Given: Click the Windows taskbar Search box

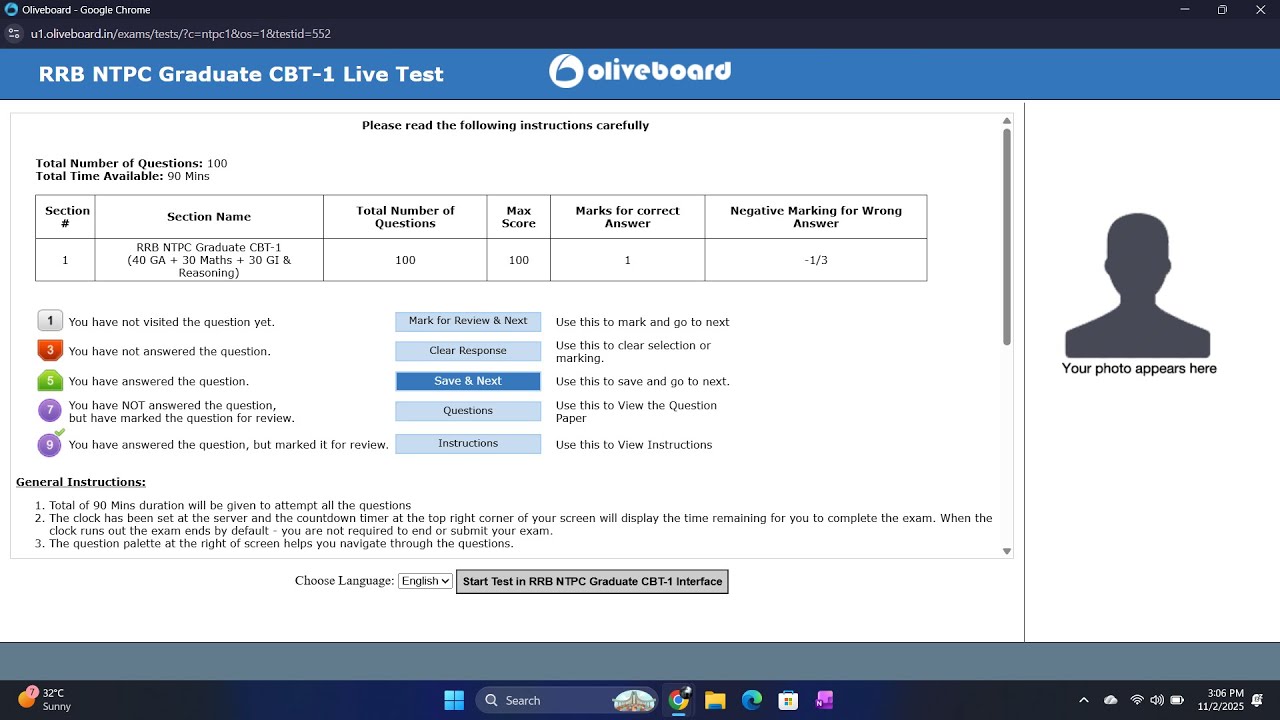Looking at the screenshot, I should point(566,700).
